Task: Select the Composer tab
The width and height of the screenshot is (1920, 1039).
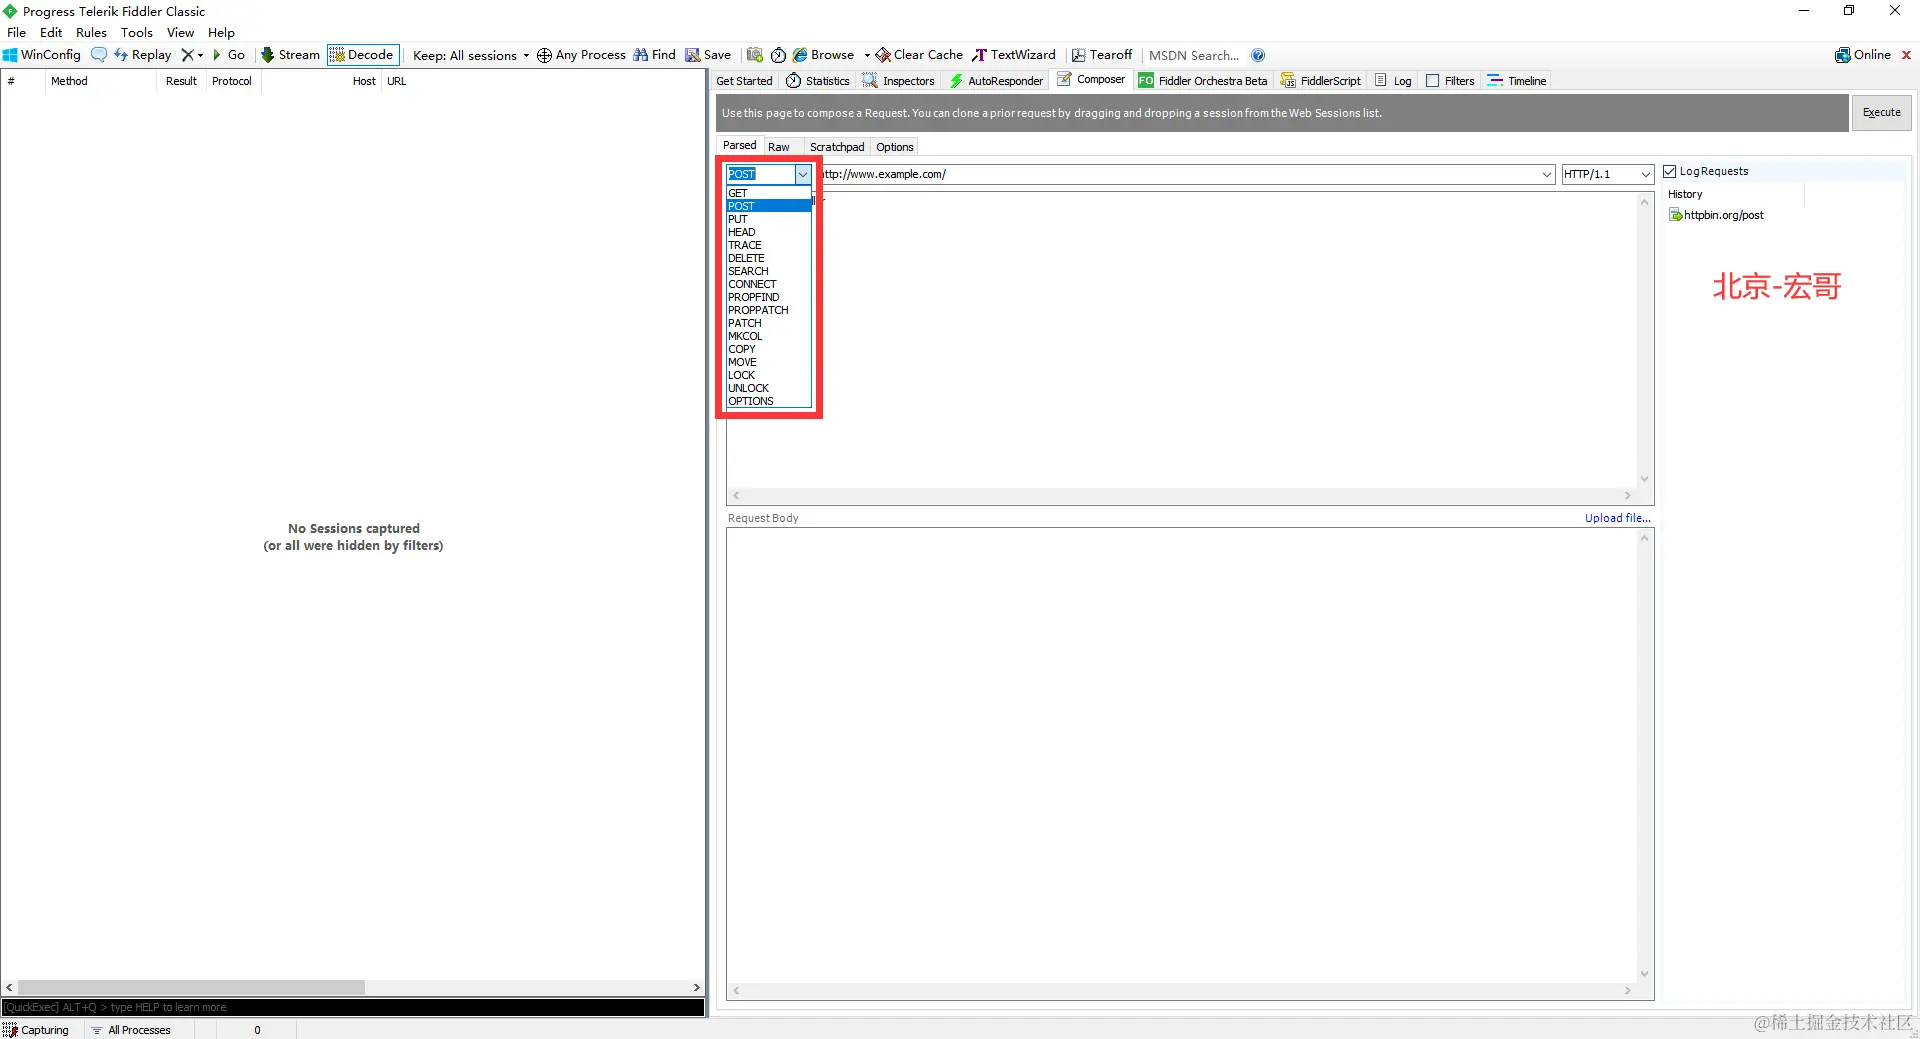Action: pos(1091,80)
